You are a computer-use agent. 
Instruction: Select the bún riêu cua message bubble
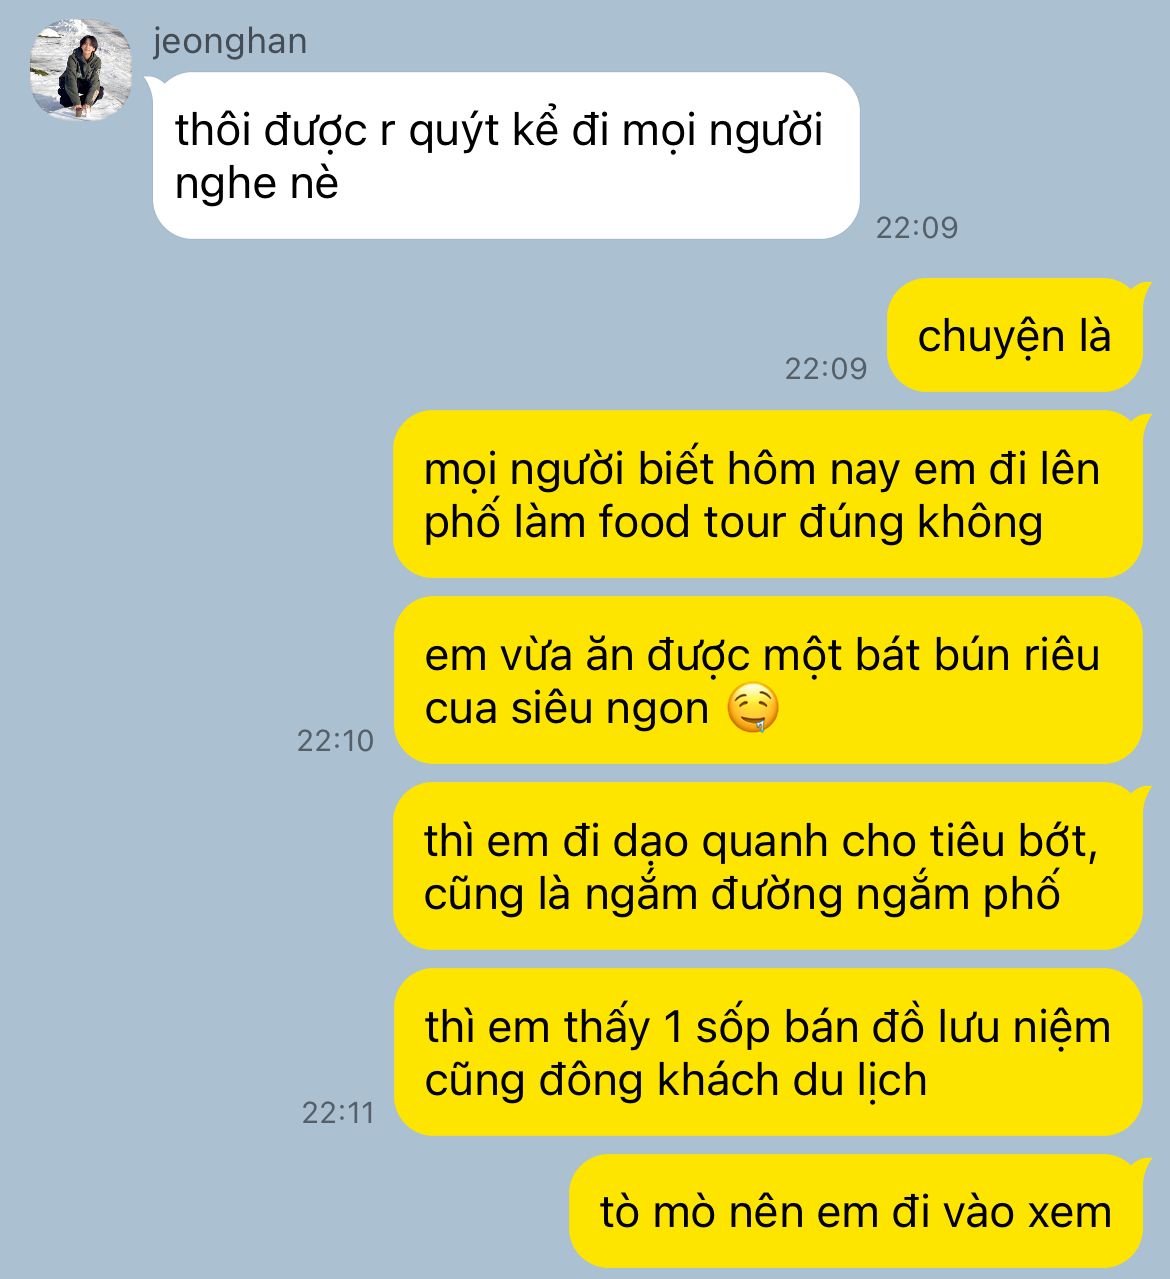point(768,681)
